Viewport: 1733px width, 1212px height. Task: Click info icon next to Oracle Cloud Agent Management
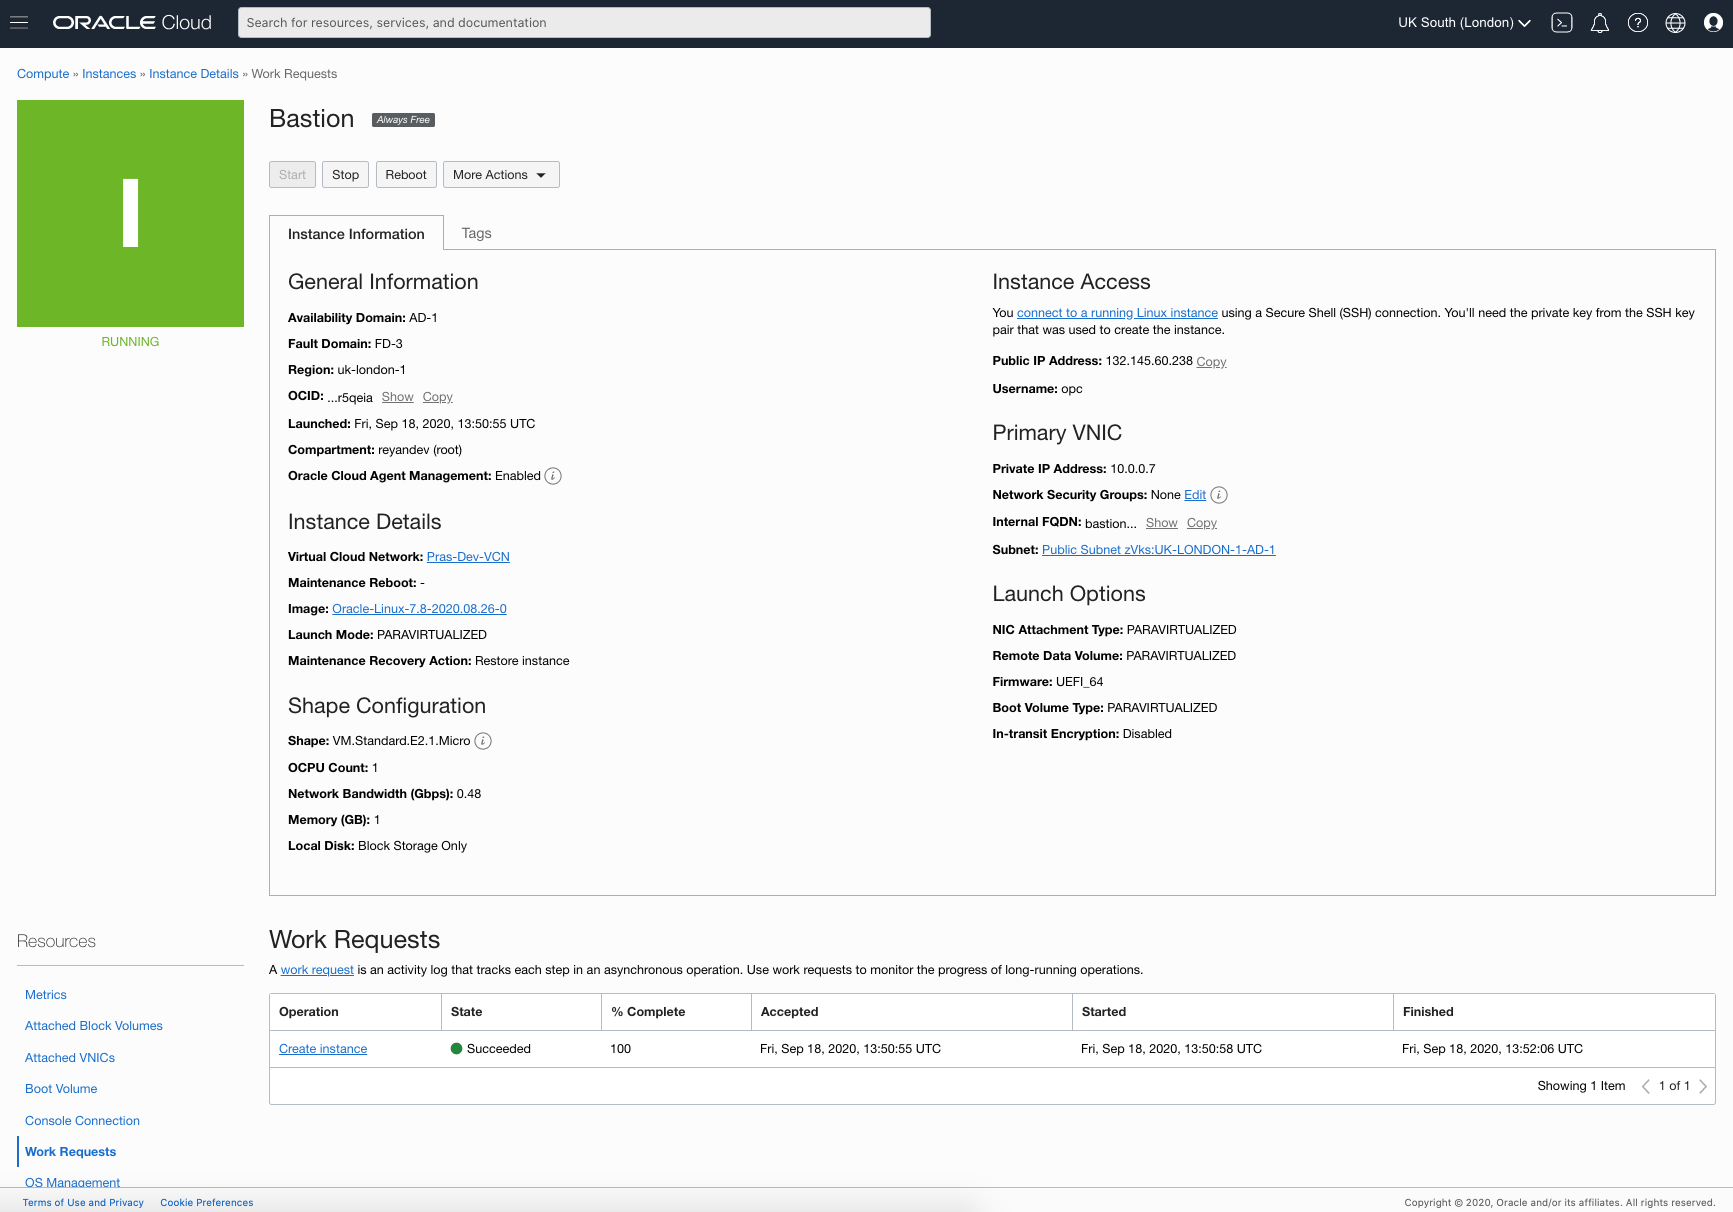(553, 476)
